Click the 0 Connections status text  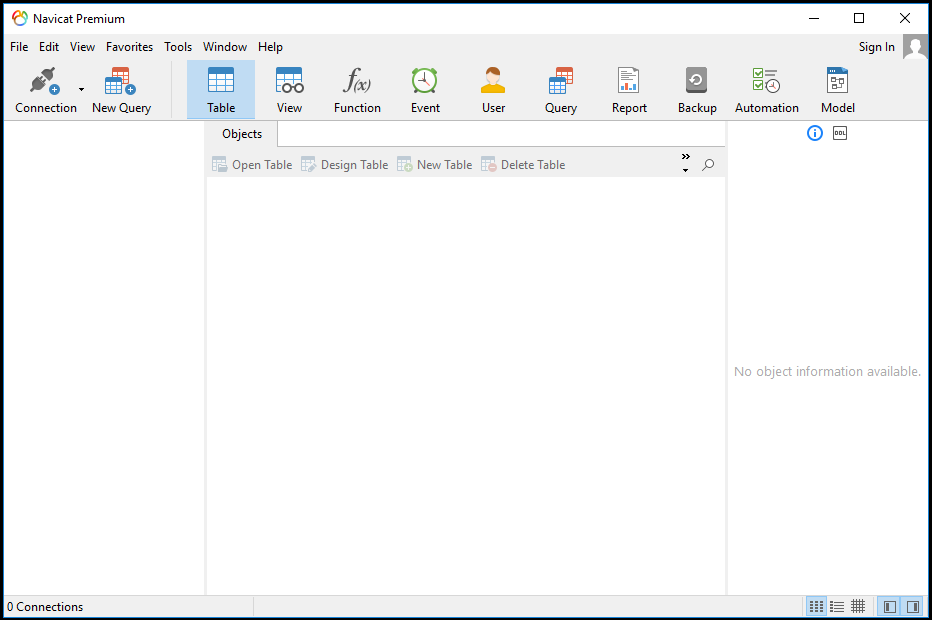(45, 607)
